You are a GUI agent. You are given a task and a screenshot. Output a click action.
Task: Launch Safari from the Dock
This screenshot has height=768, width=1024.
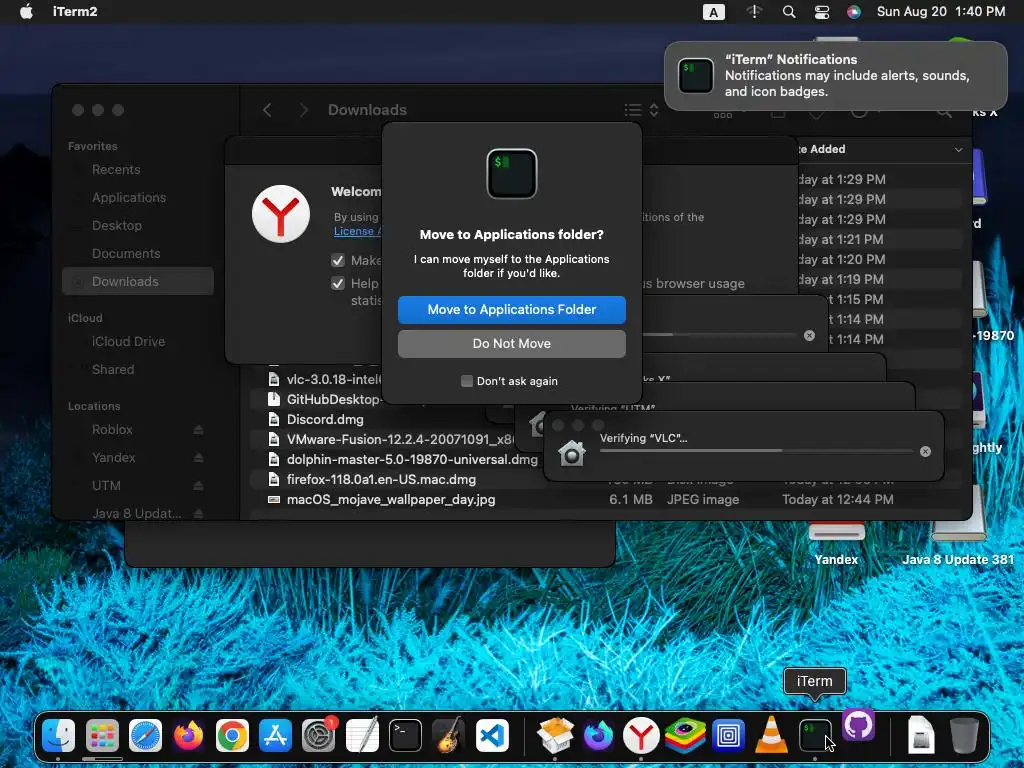(145, 735)
